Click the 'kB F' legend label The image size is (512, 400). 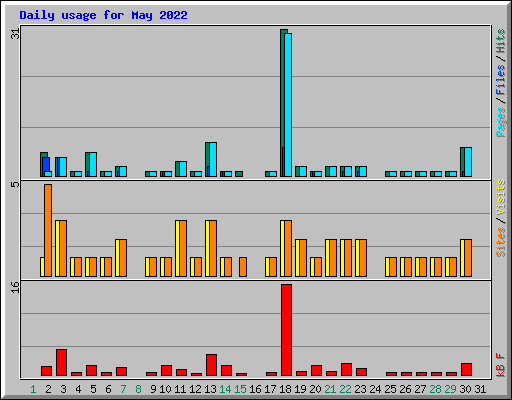pyautogui.click(x=500, y=365)
